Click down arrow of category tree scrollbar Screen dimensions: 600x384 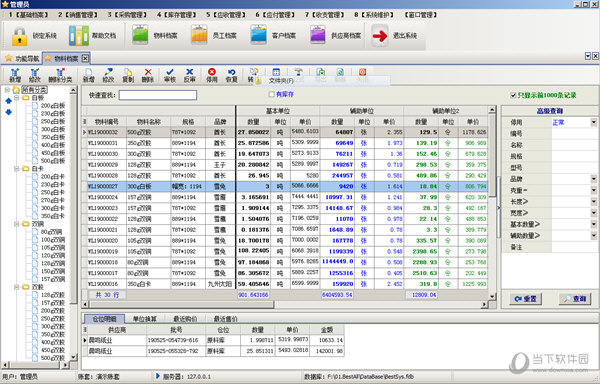[x=73, y=357]
